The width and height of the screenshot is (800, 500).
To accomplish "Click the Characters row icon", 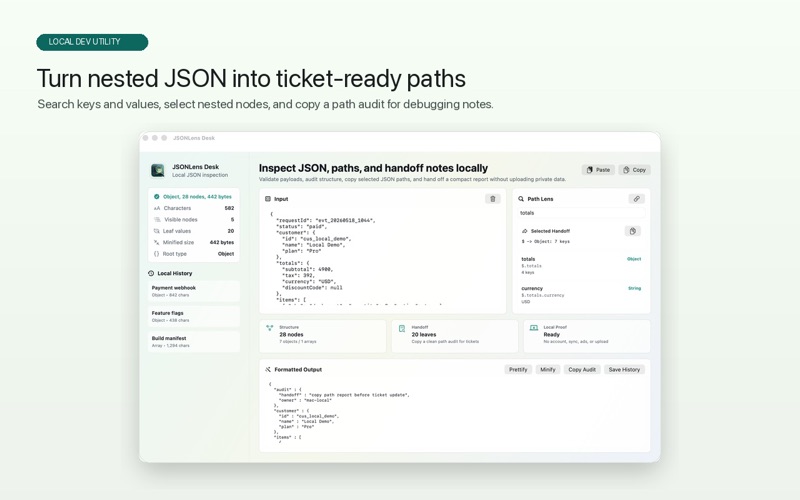I will click(x=157, y=208).
